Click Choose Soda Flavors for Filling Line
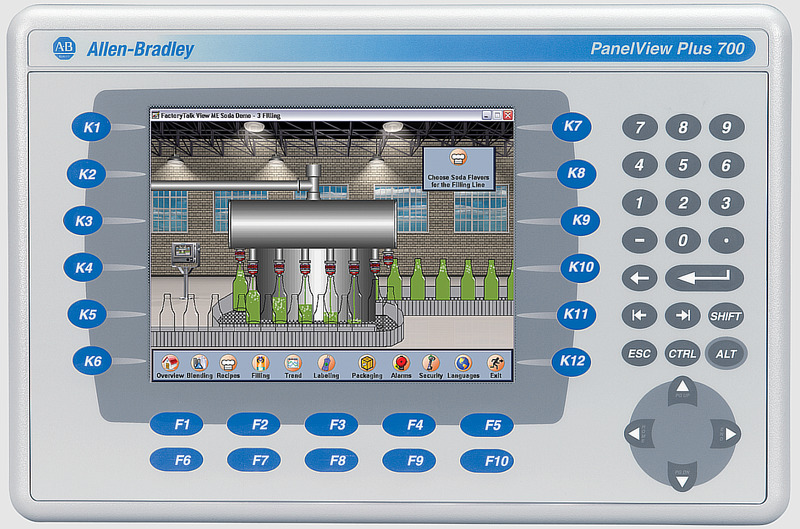This screenshot has height=529, width=800. [458, 169]
